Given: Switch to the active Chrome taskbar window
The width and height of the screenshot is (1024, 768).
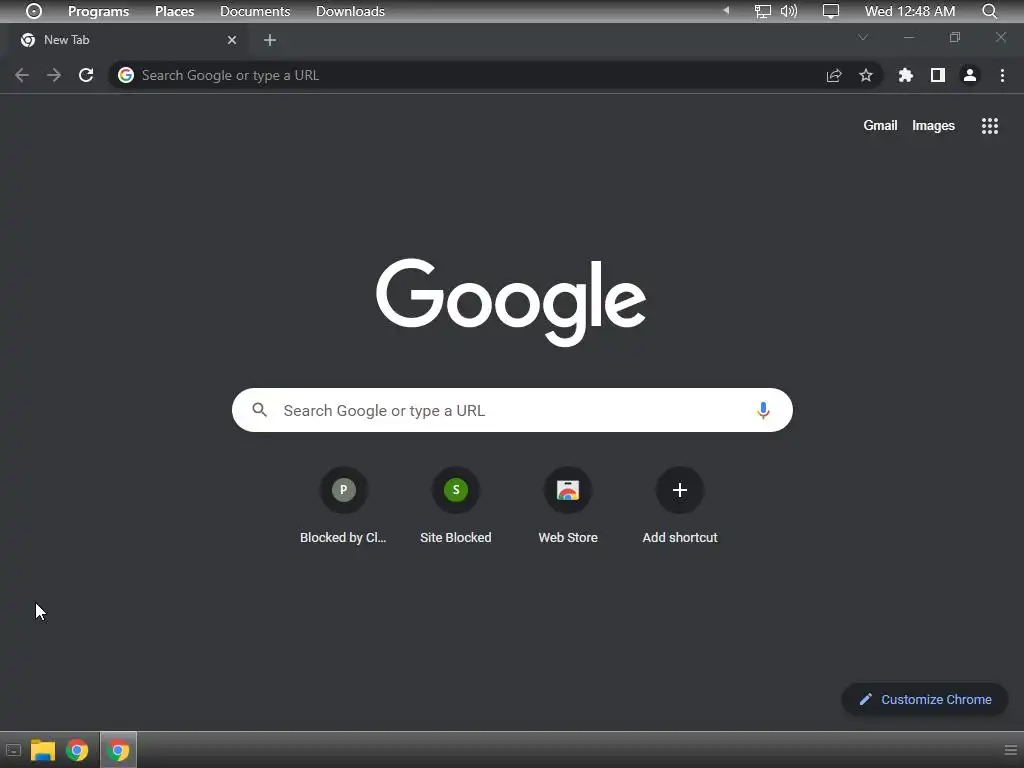Looking at the screenshot, I should pos(118,750).
